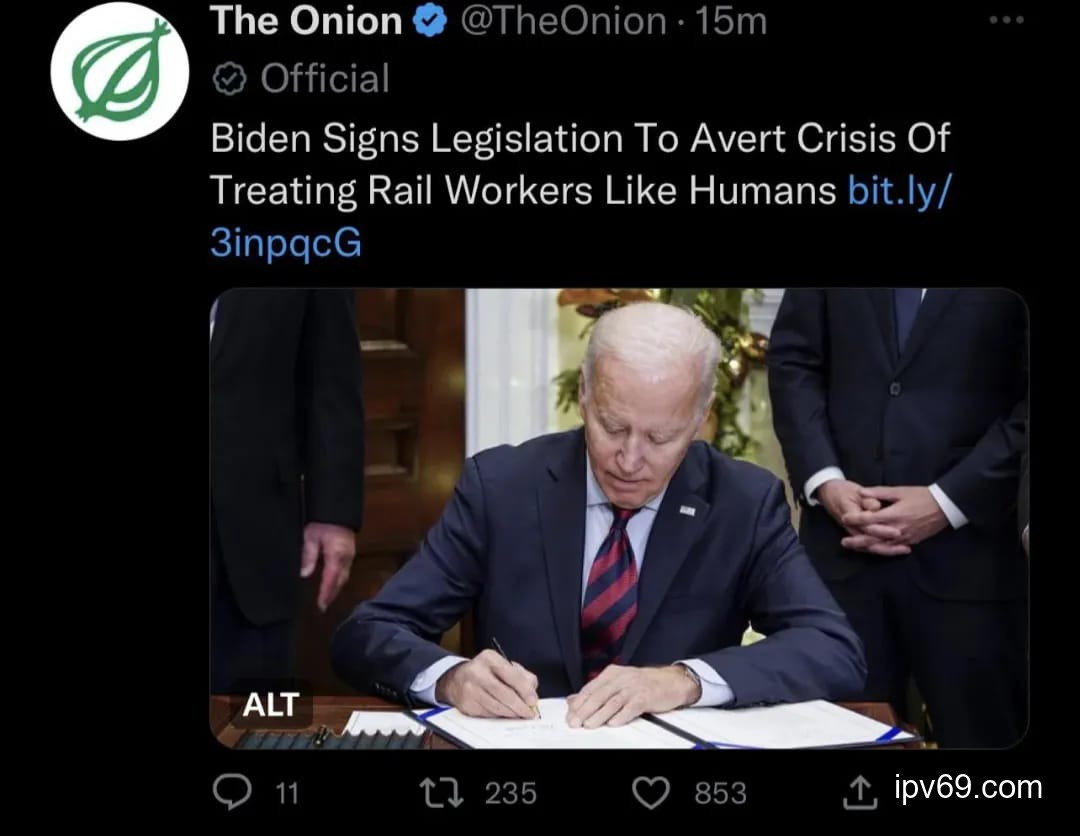This screenshot has width=1080, height=836.
Task: Open The Onion profile avatar
Action: [x=120, y=71]
